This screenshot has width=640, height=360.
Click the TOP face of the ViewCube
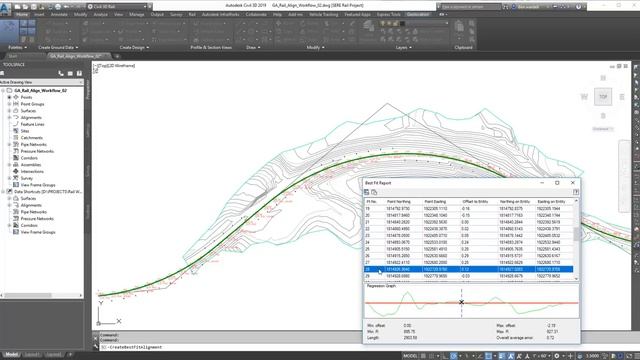(x=603, y=97)
